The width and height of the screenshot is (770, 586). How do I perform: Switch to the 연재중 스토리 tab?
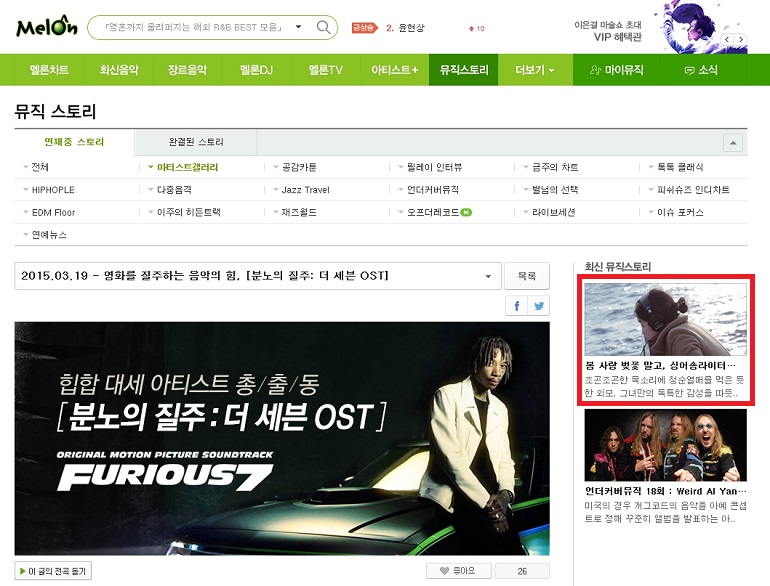(x=74, y=142)
